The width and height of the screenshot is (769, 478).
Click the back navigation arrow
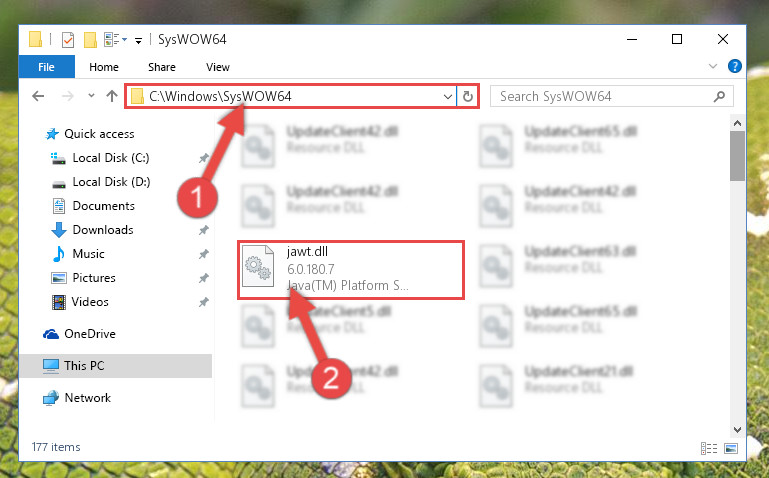click(x=38, y=96)
